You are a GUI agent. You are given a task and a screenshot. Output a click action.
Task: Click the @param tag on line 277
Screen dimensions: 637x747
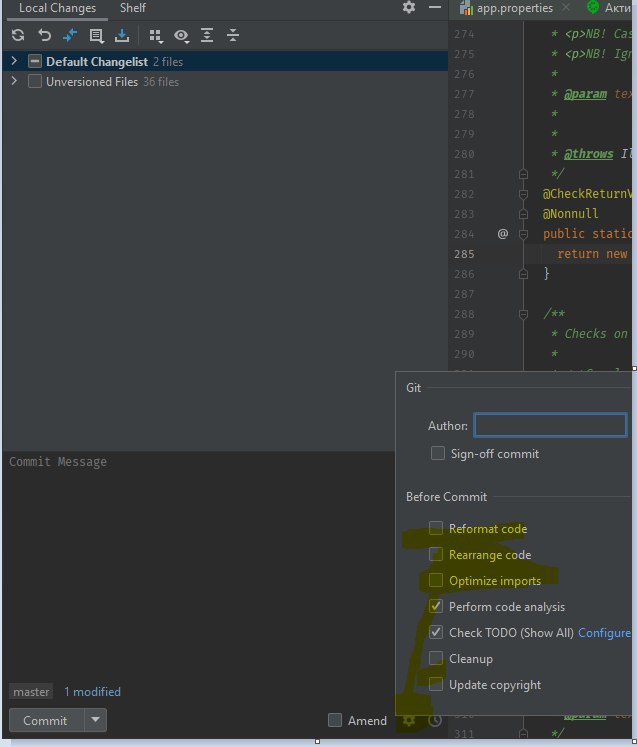586,94
